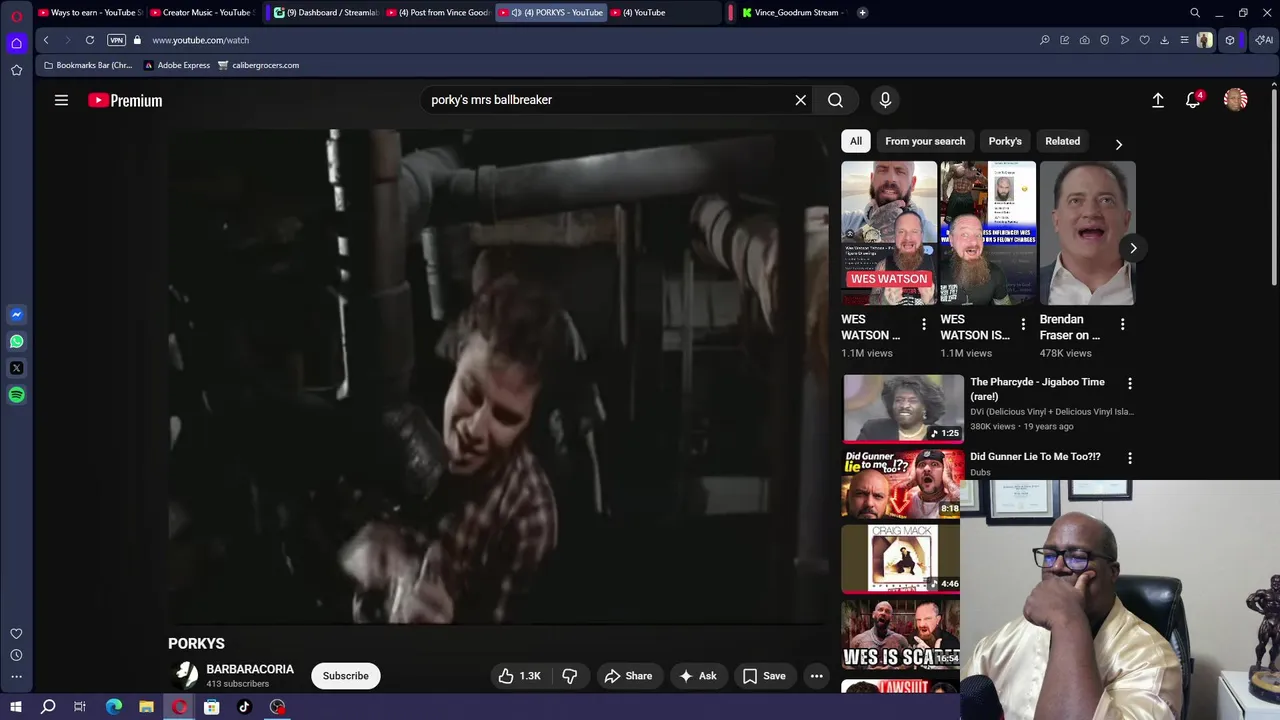This screenshot has height=720, width=1280.
Task: Open Spotify in the Opera sidebar
Action: pos(16,395)
